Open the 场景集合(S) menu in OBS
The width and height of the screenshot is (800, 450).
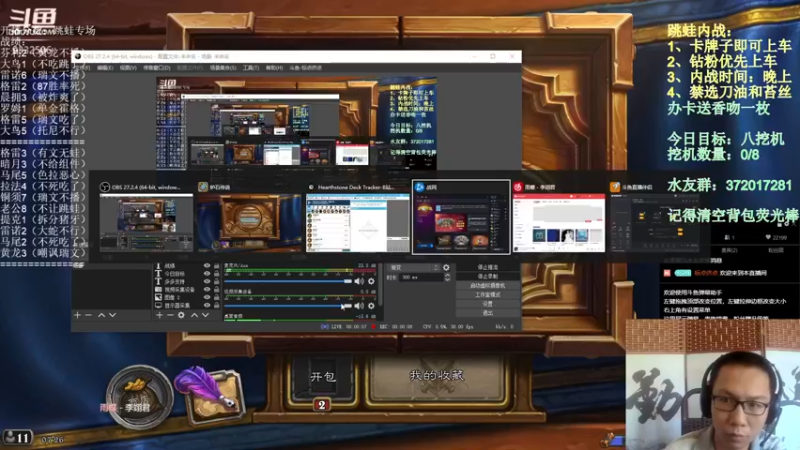223,68
